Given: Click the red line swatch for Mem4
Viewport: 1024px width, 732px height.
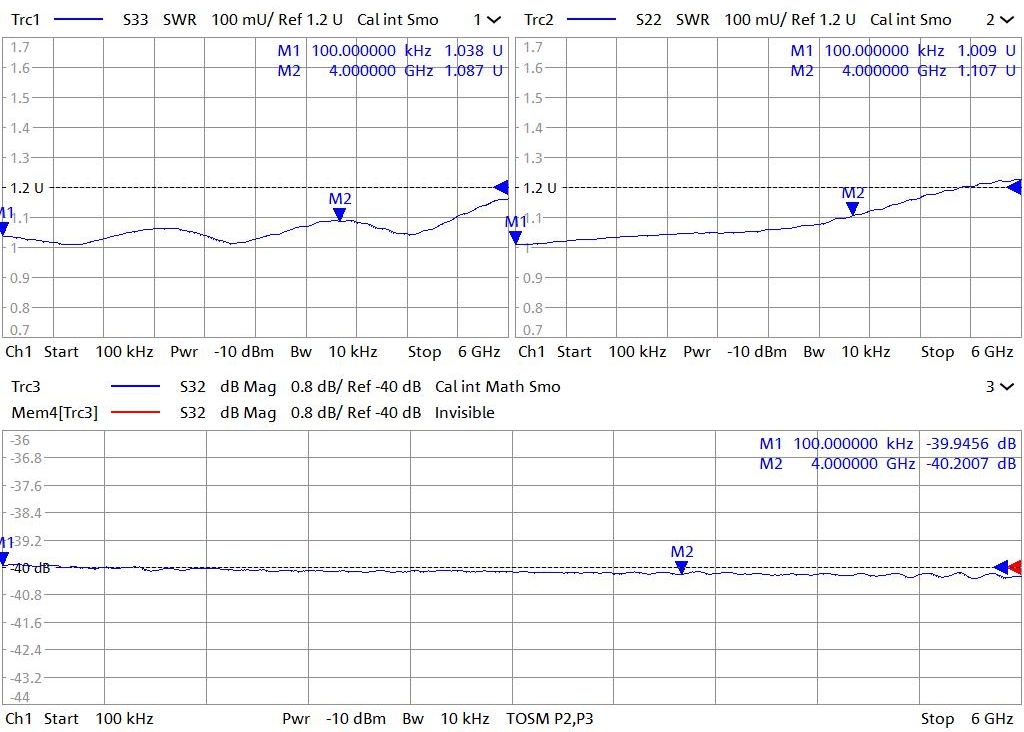Looking at the screenshot, I should pos(135,412).
